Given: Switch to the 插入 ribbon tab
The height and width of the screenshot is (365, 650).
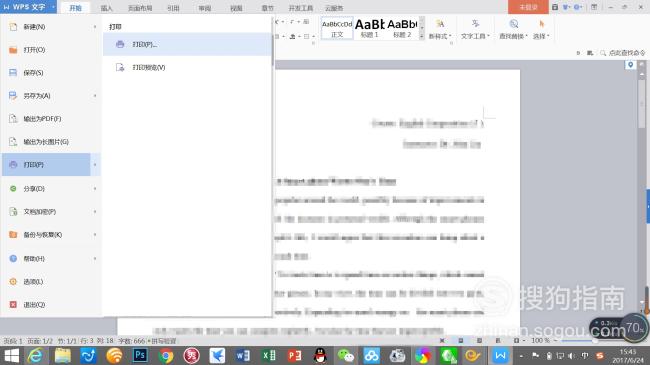Looking at the screenshot, I should [107, 8].
